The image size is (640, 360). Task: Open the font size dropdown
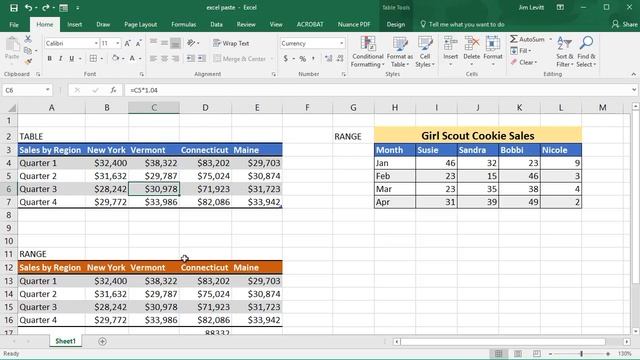(118, 43)
